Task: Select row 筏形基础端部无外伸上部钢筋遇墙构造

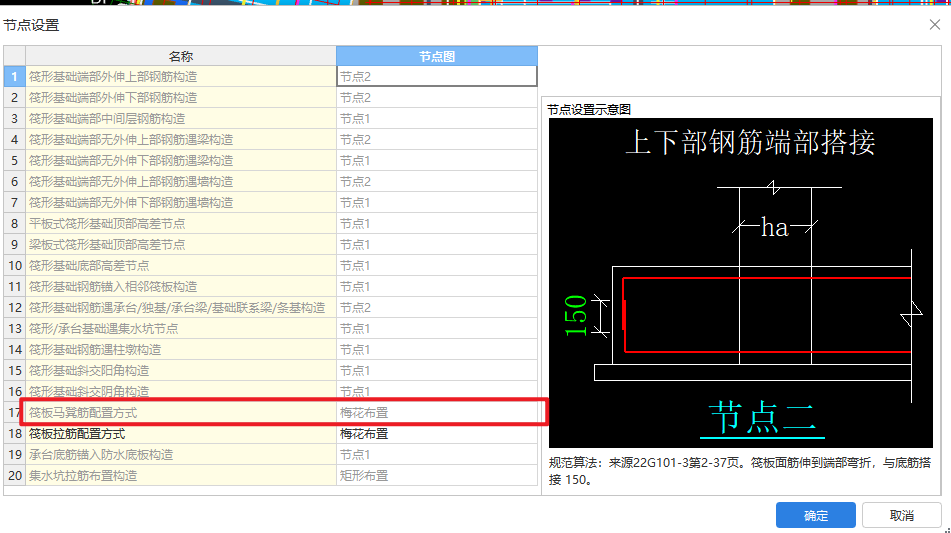Action: (181, 182)
